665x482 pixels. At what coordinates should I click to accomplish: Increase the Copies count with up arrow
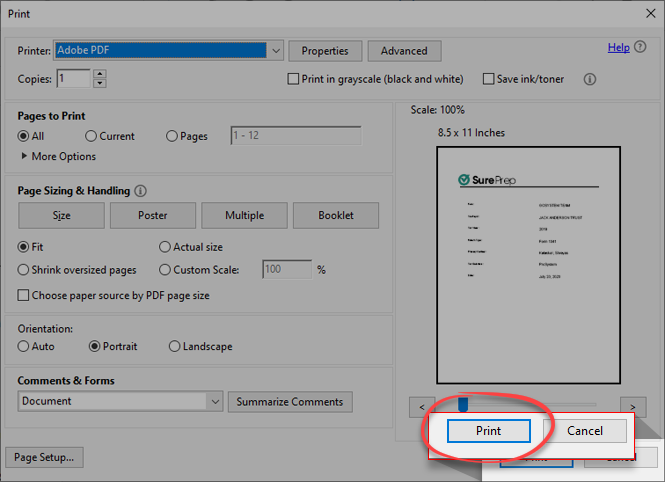[99, 74]
